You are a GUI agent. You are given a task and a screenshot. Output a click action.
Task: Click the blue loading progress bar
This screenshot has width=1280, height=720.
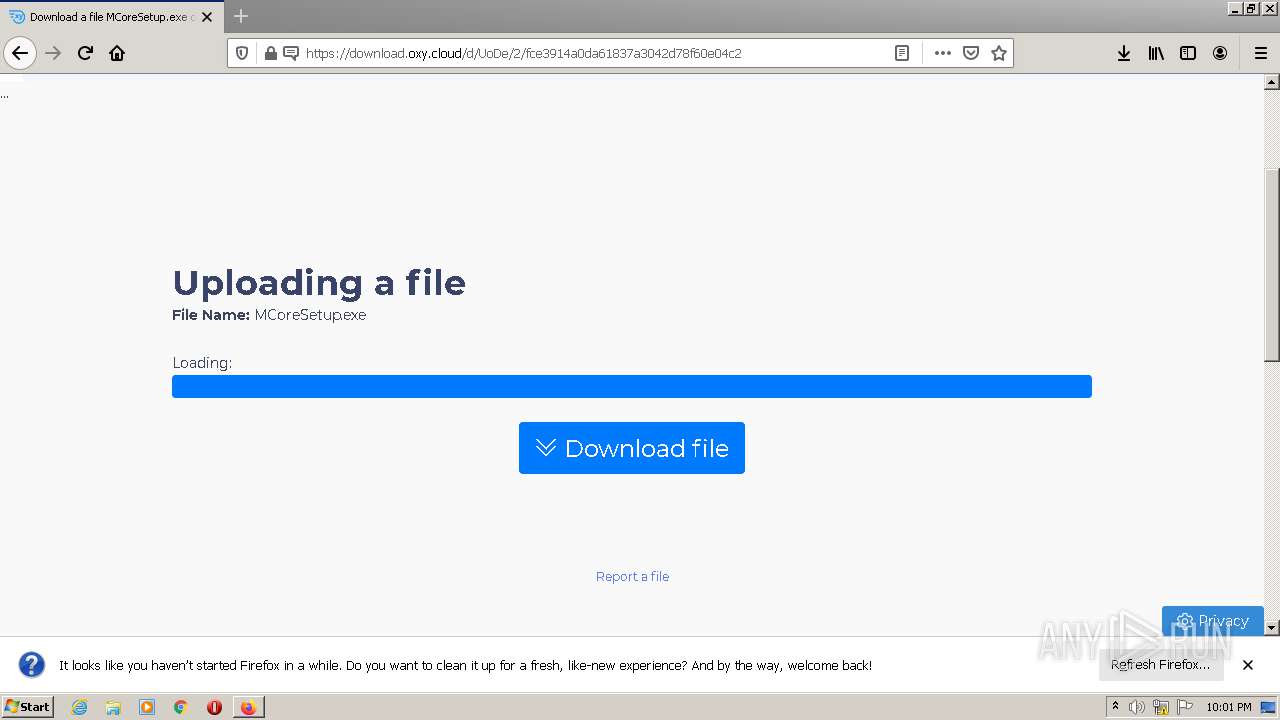click(632, 386)
